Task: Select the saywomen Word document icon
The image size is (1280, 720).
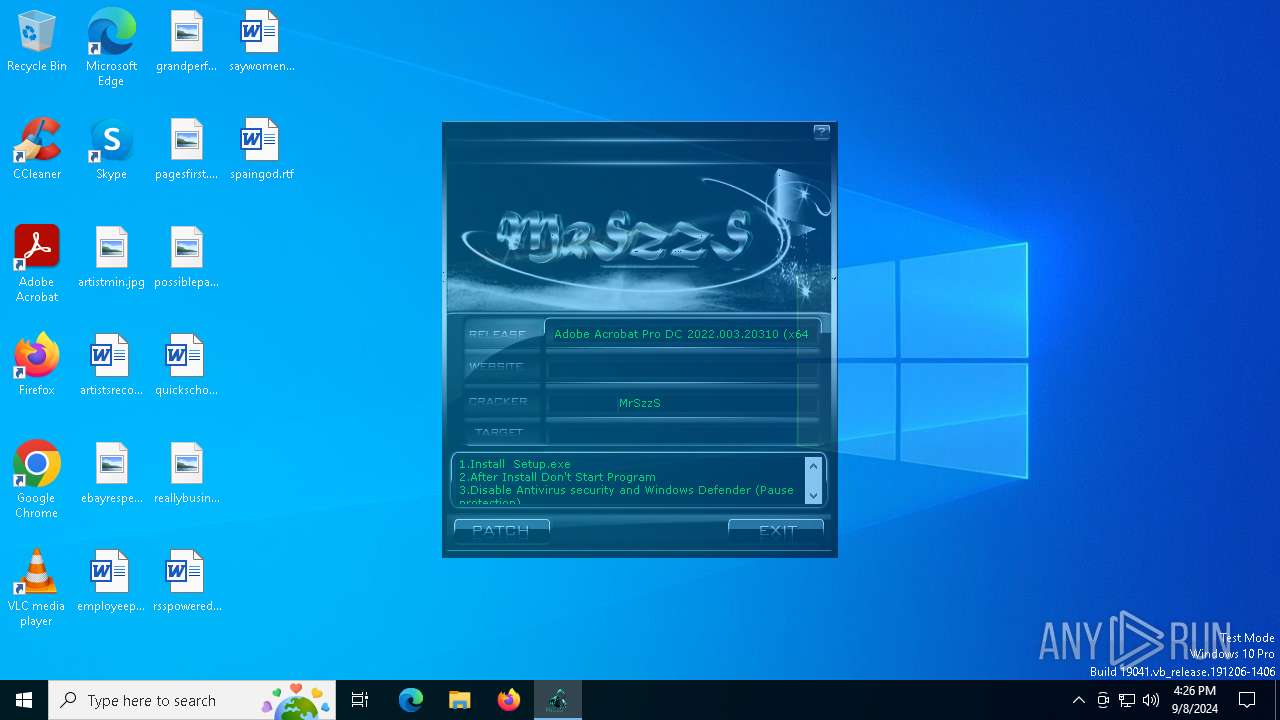Action: coord(261,42)
